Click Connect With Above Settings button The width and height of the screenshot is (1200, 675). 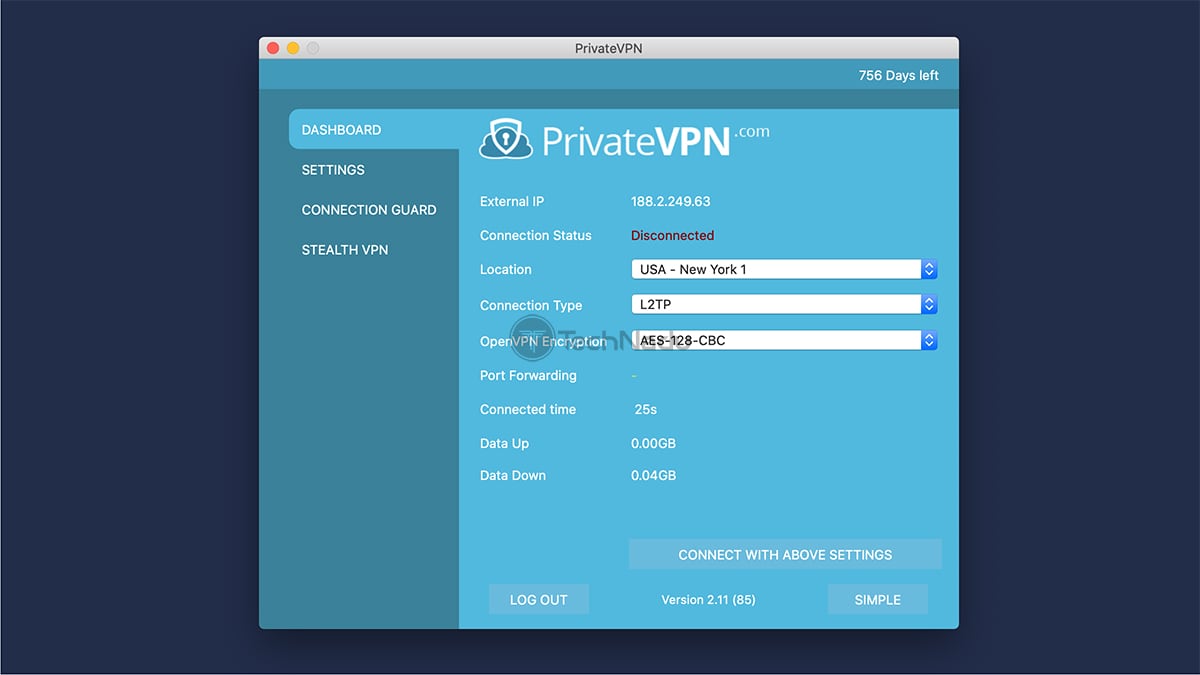pyautogui.click(x=785, y=555)
